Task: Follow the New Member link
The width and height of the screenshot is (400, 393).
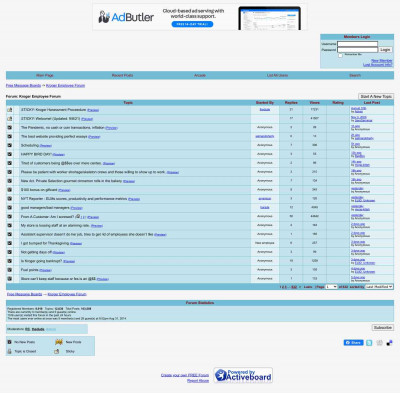Action: (382, 61)
